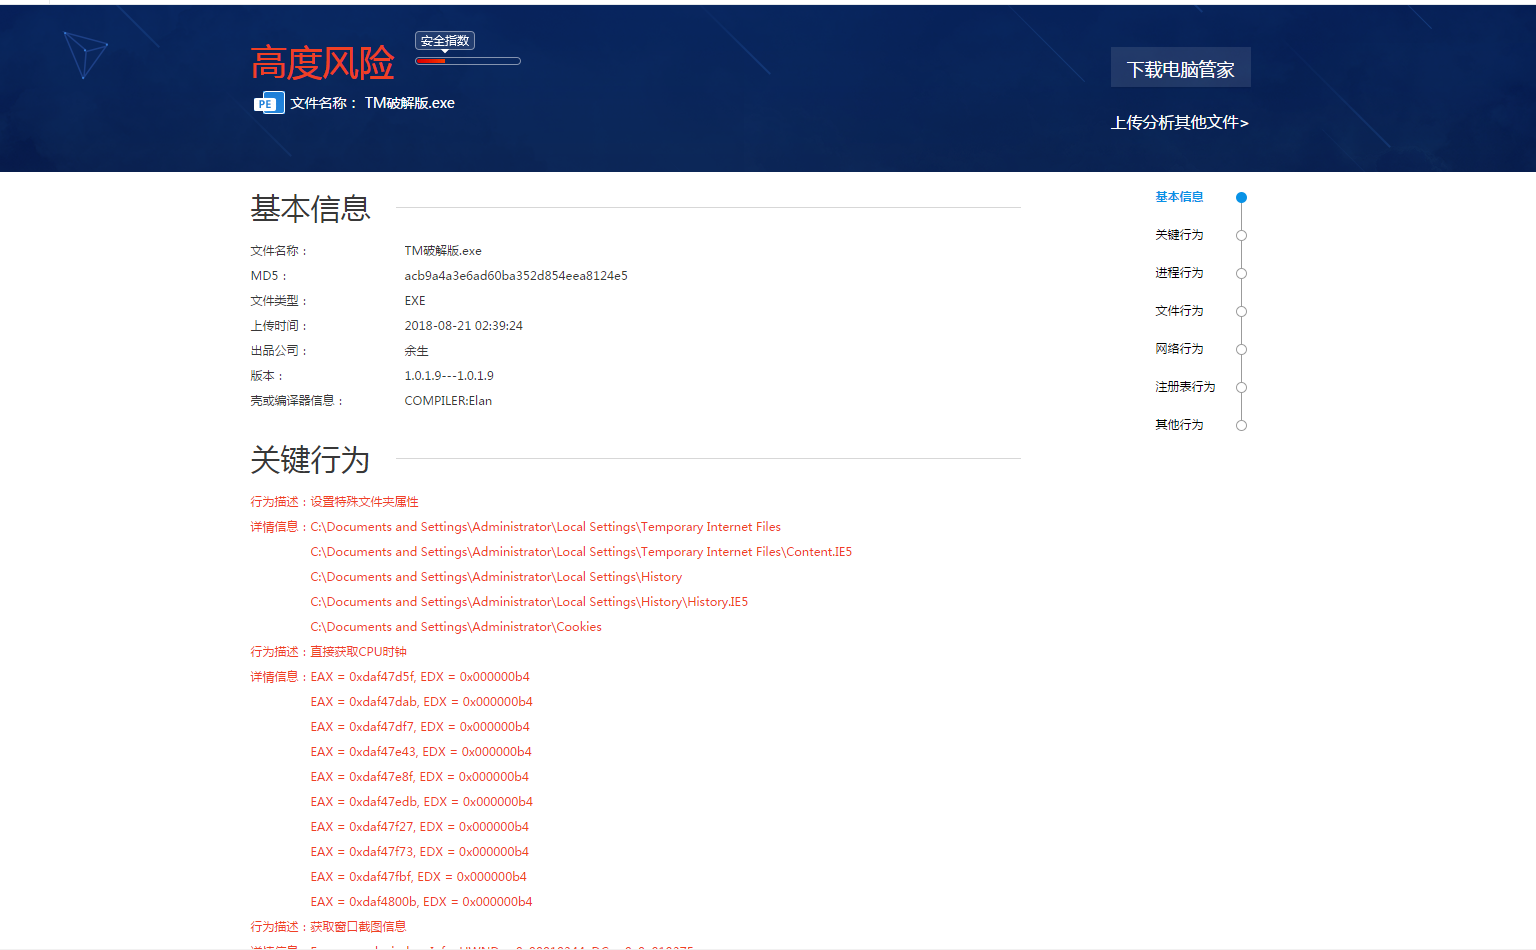
Task: Open the 上传分析其他文件 link
Action: click(1179, 122)
